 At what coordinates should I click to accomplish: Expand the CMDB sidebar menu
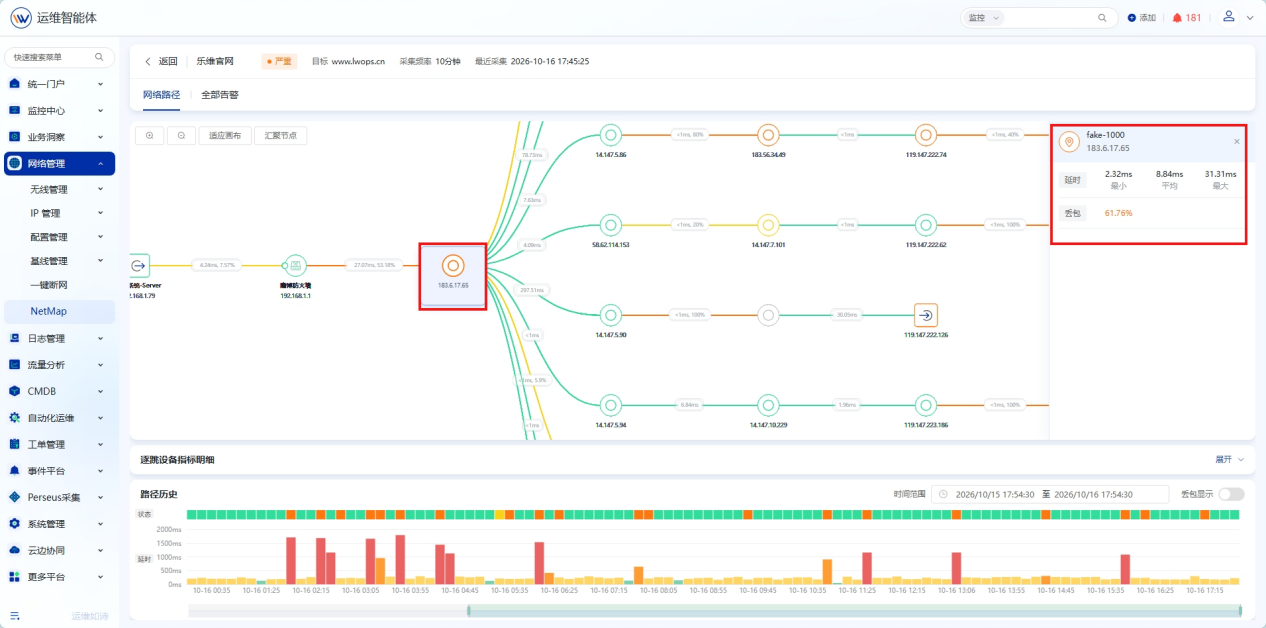[x=59, y=391]
